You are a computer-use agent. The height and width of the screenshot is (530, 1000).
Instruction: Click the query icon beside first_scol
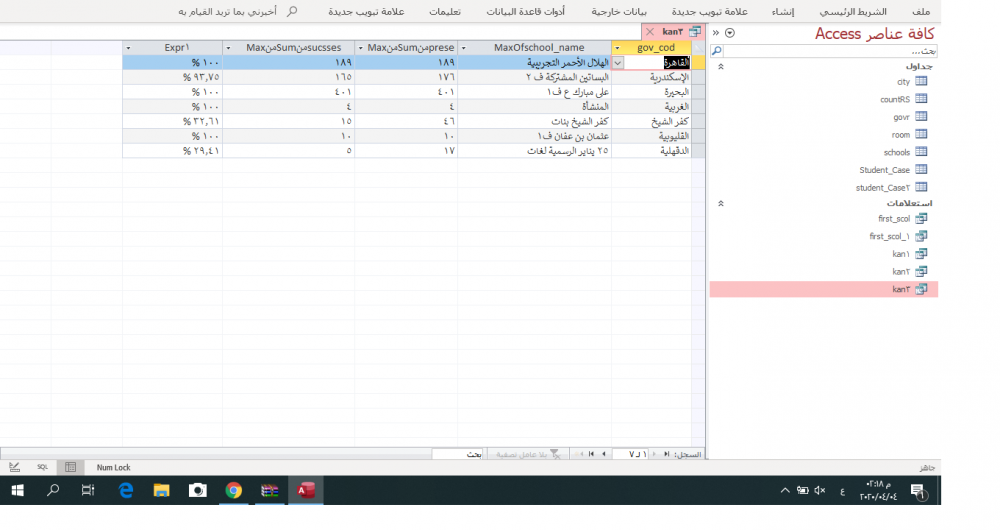pyautogui.click(x=921, y=219)
